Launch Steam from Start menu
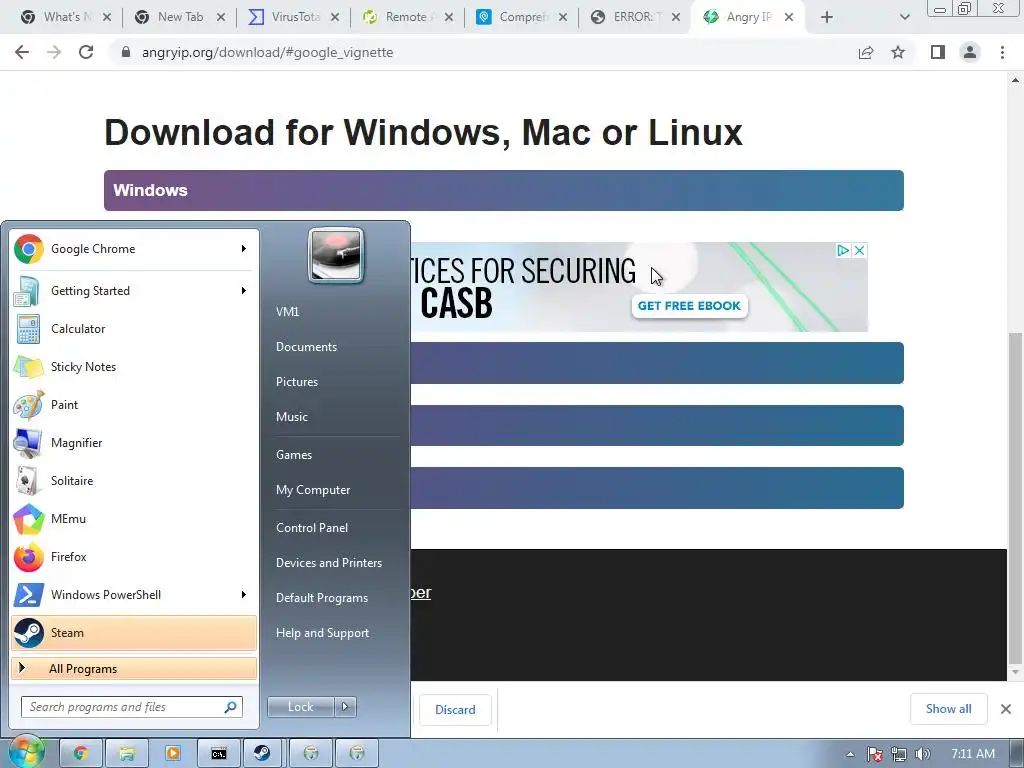 tap(134, 632)
